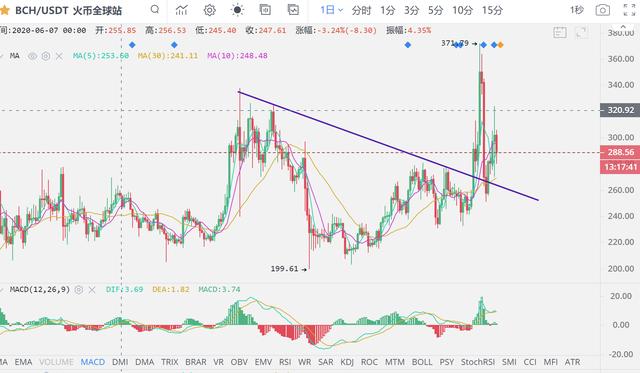Select the DMA indicator

pyautogui.click(x=144, y=362)
